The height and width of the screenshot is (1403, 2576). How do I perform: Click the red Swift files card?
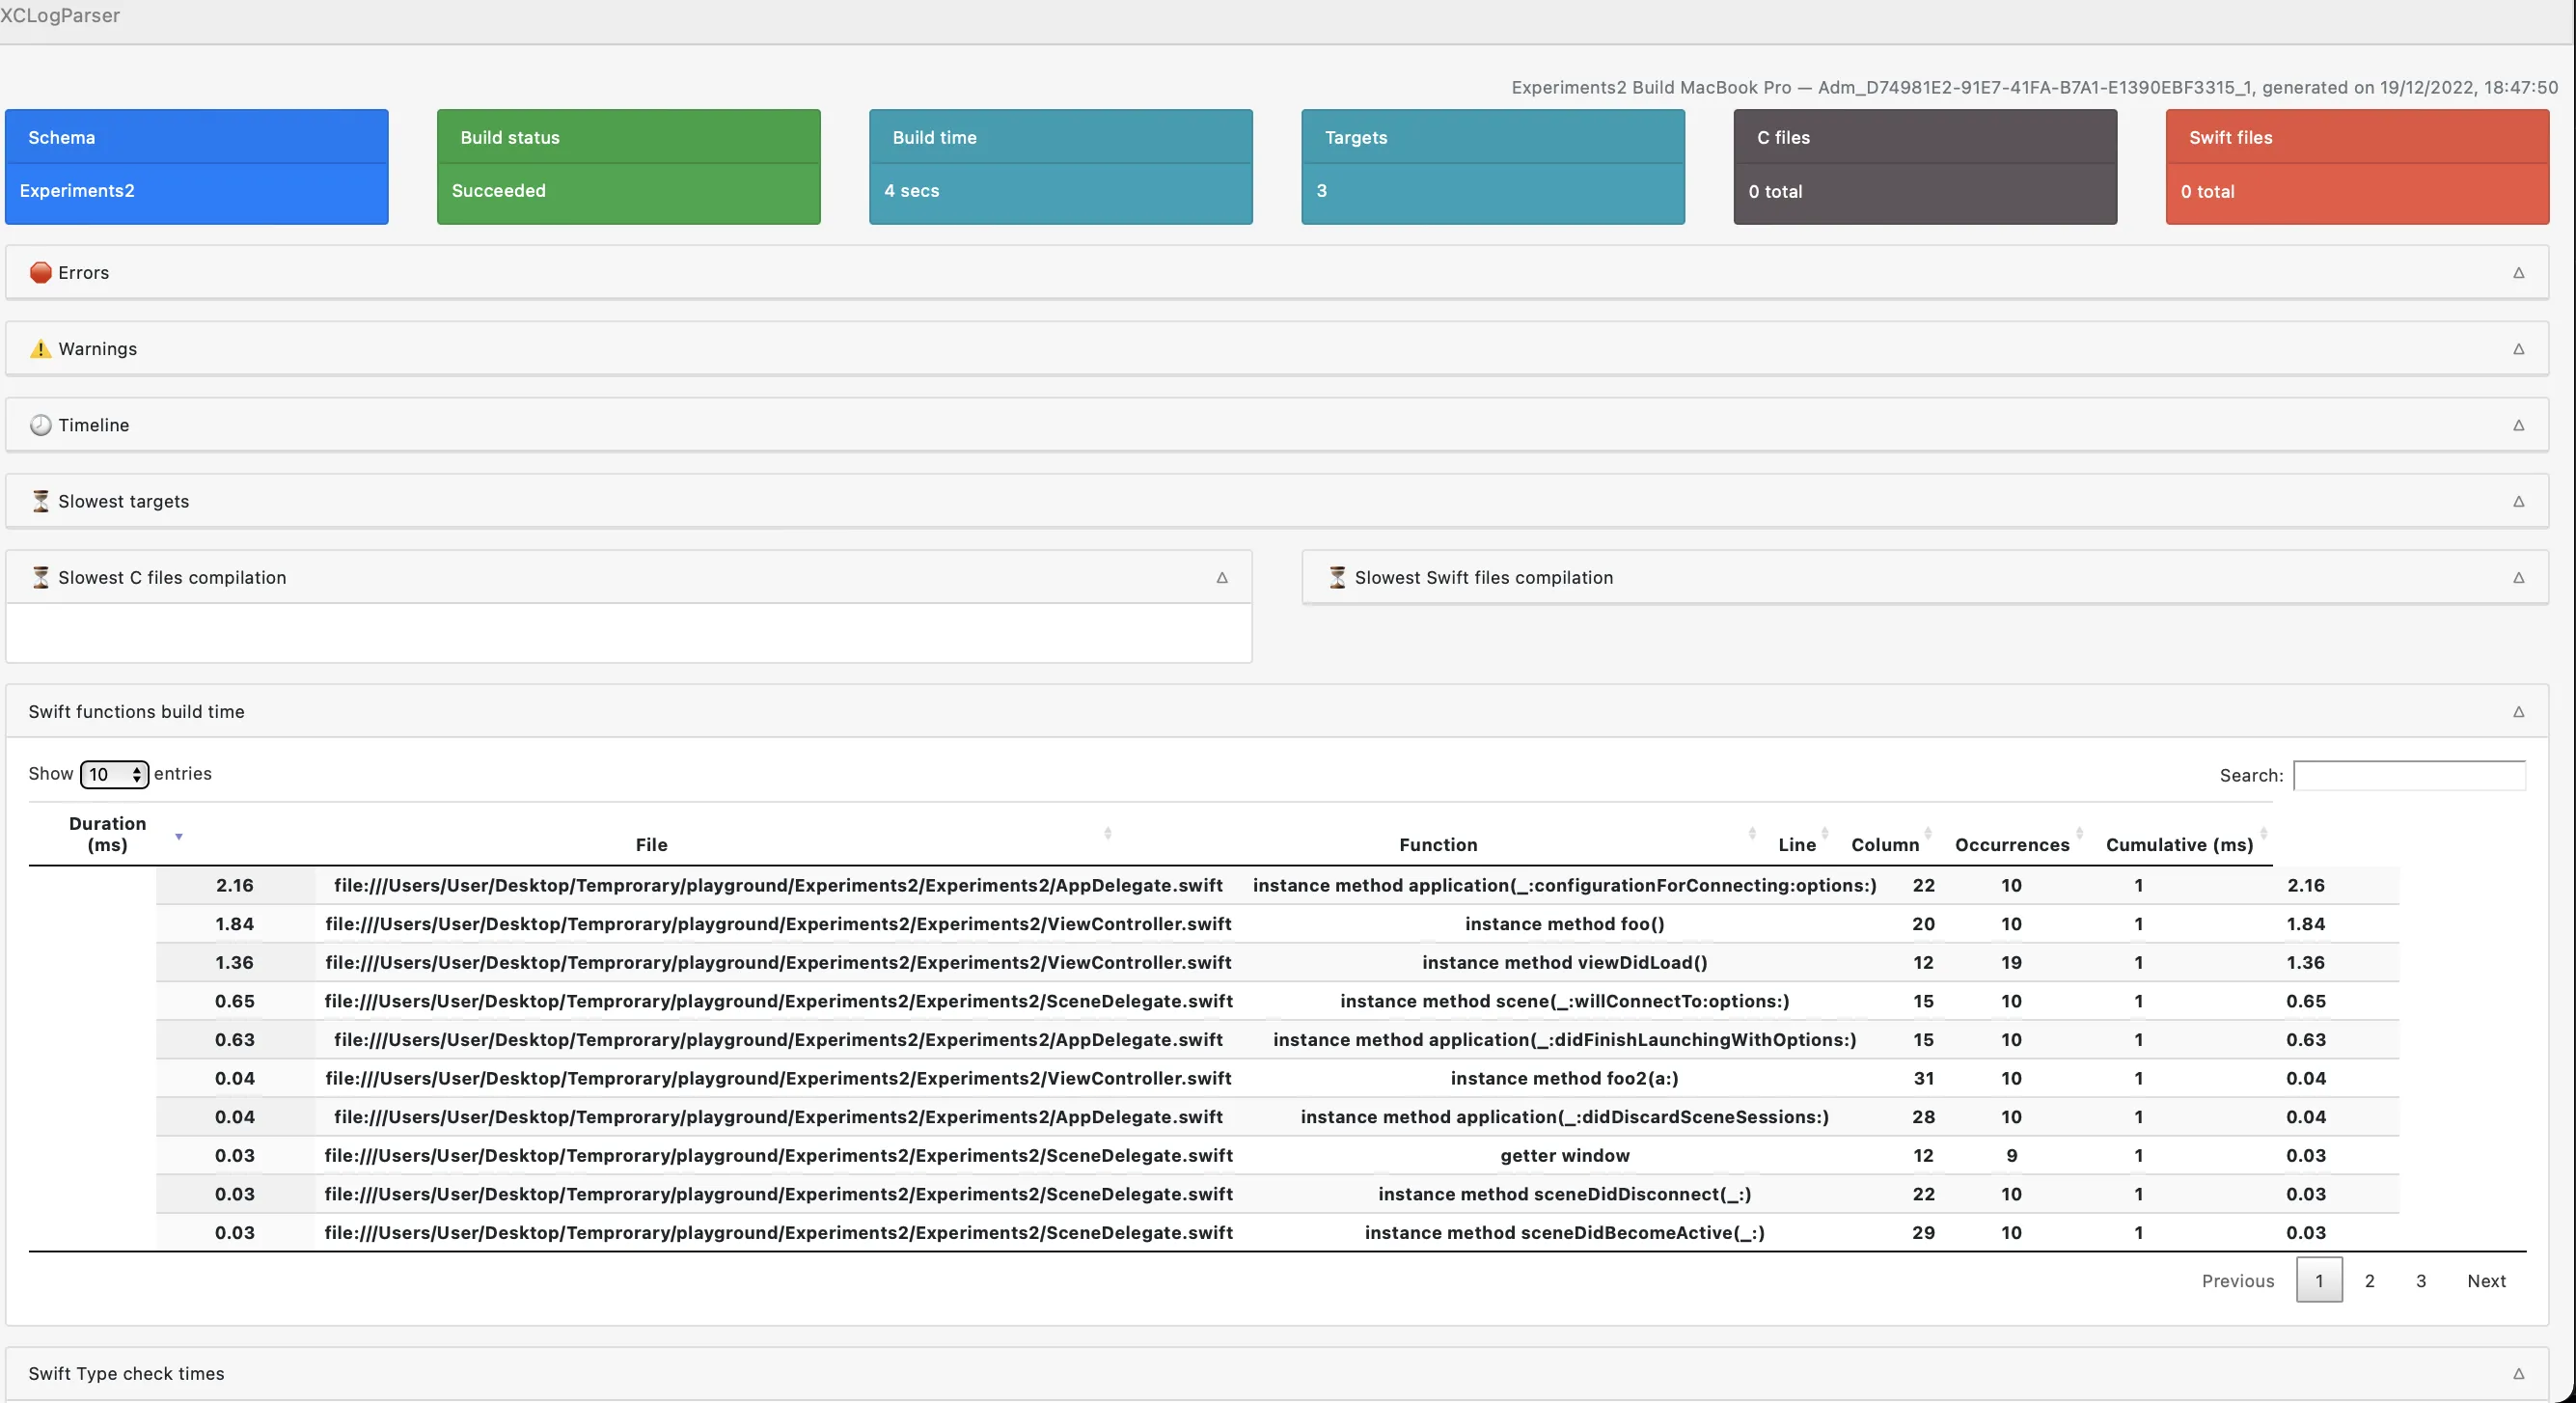tap(2357, 167)
